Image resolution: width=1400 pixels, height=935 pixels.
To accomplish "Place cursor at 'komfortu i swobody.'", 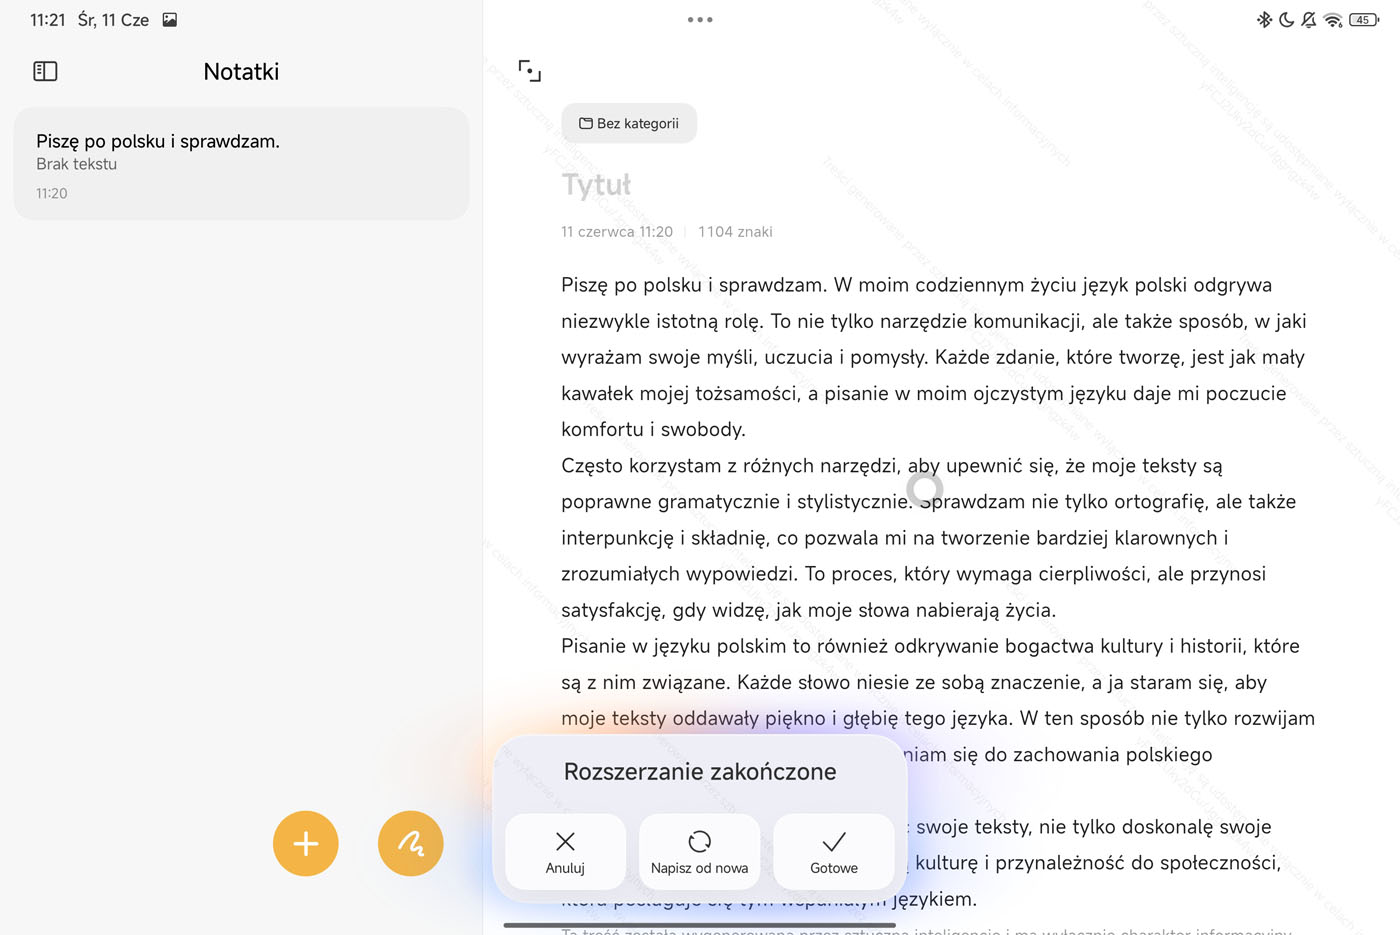I will coord(653,429).
